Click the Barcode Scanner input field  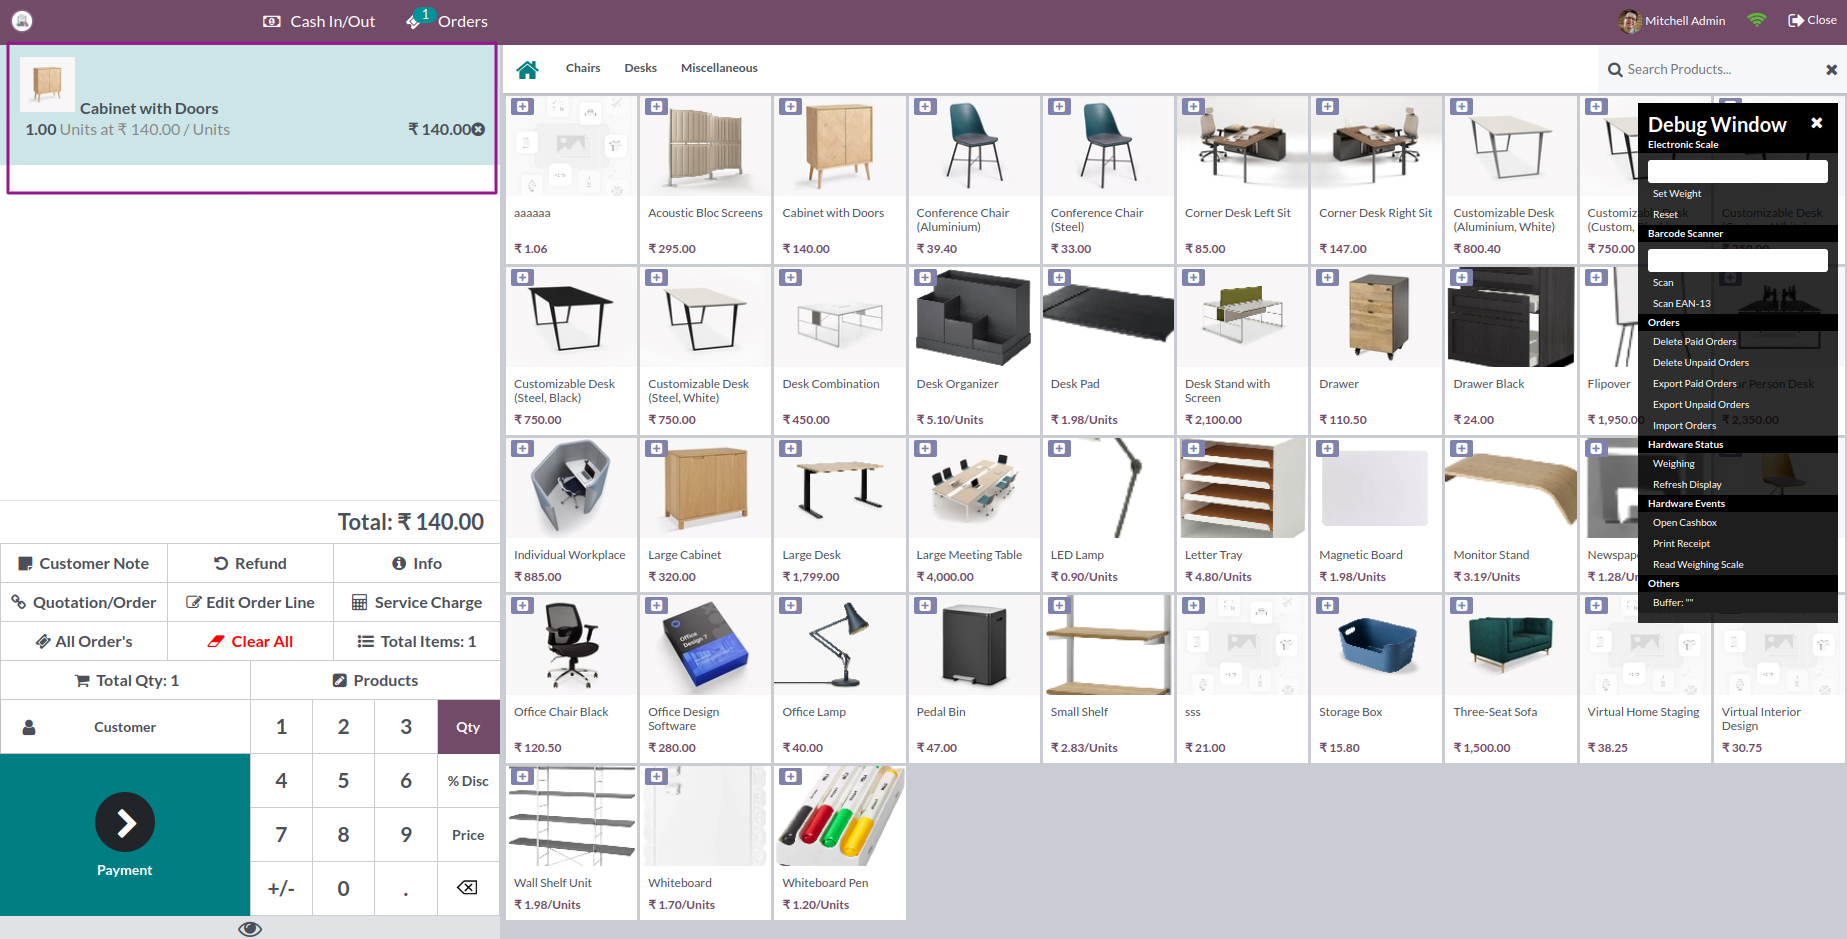[1737, 259]
